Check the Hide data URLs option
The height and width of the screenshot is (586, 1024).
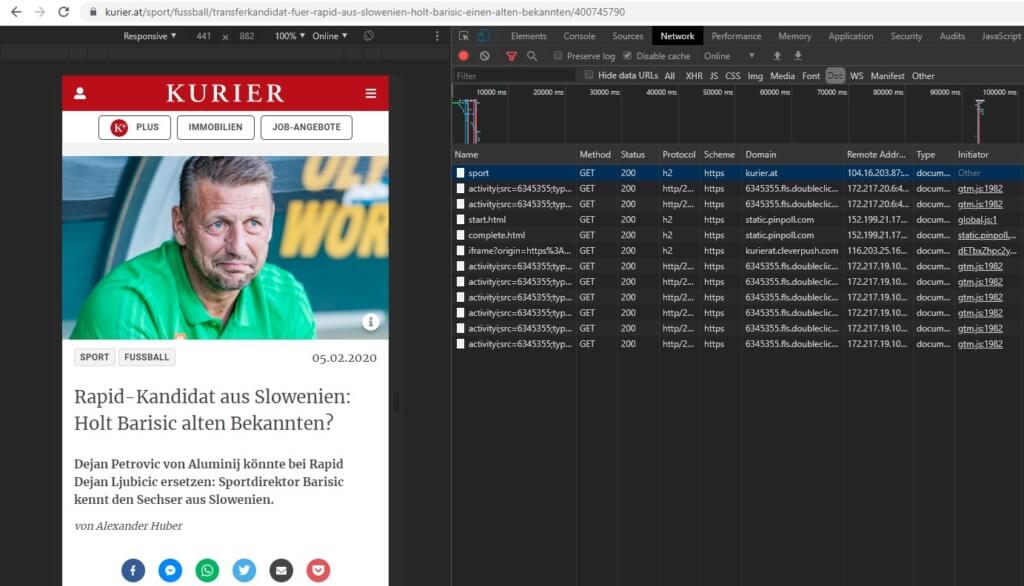(590, 75)
